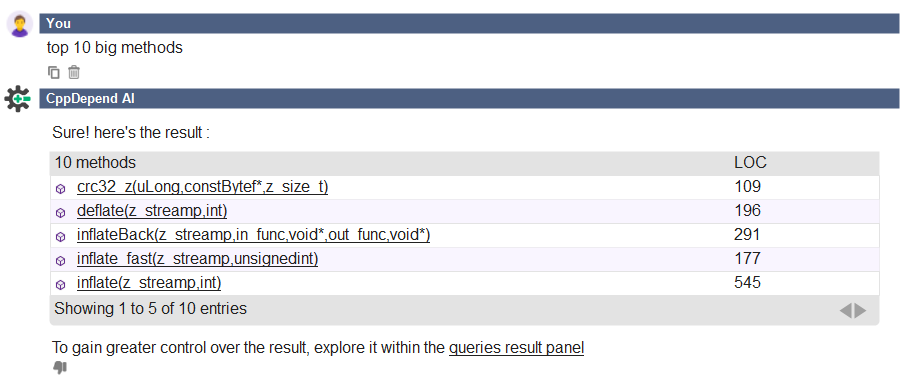904x388 pixels.
Task: Click the thumbs down feedback icon
Action: pos(60,367)
